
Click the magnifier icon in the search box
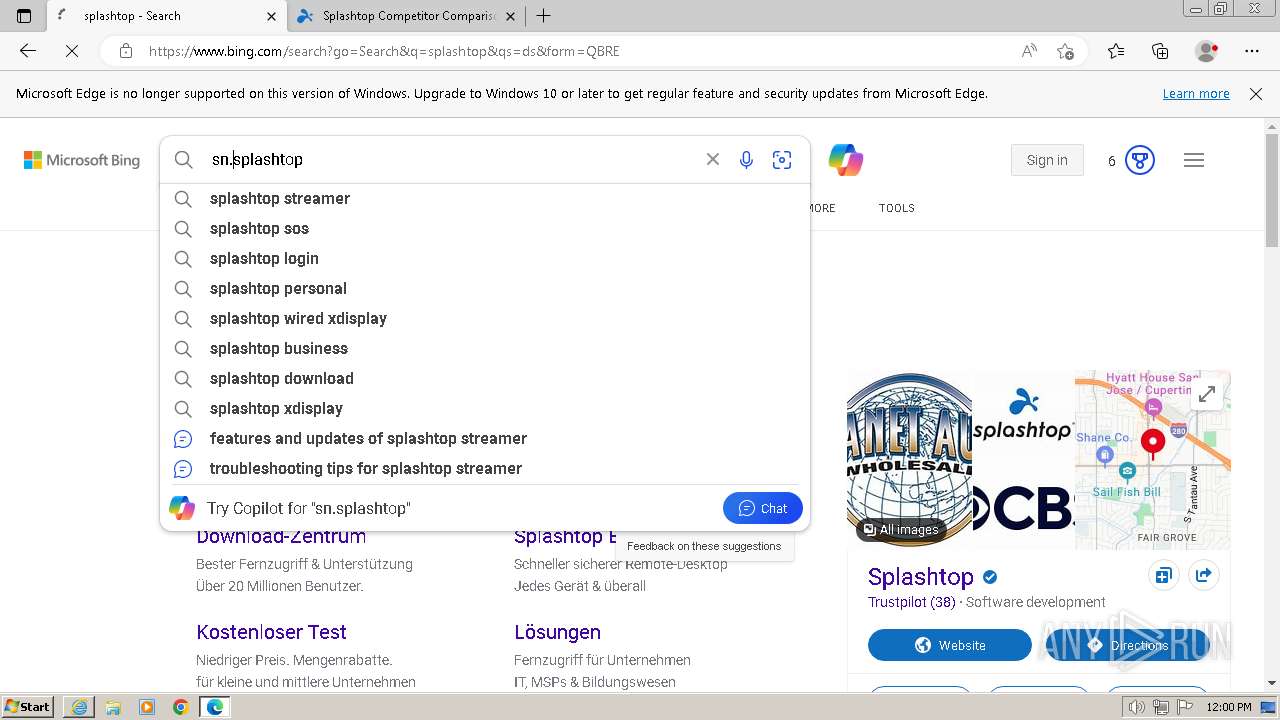coord(184,160)
